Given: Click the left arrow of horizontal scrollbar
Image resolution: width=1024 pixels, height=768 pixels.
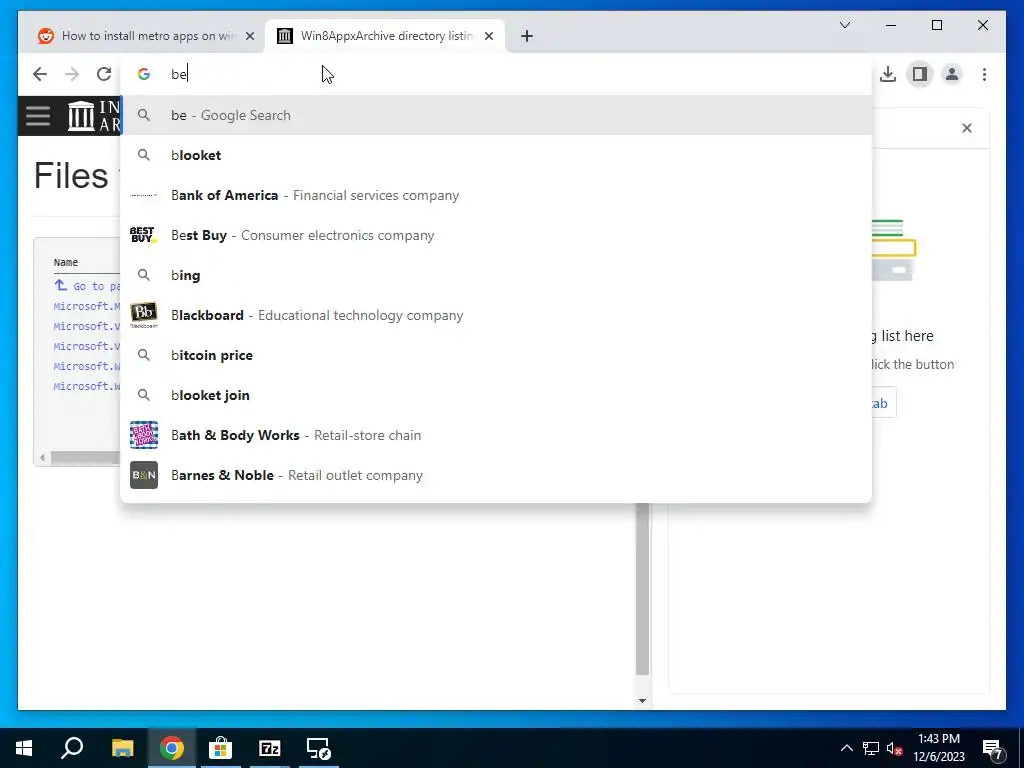Looking at the screenshot, I should pos(42,457).
